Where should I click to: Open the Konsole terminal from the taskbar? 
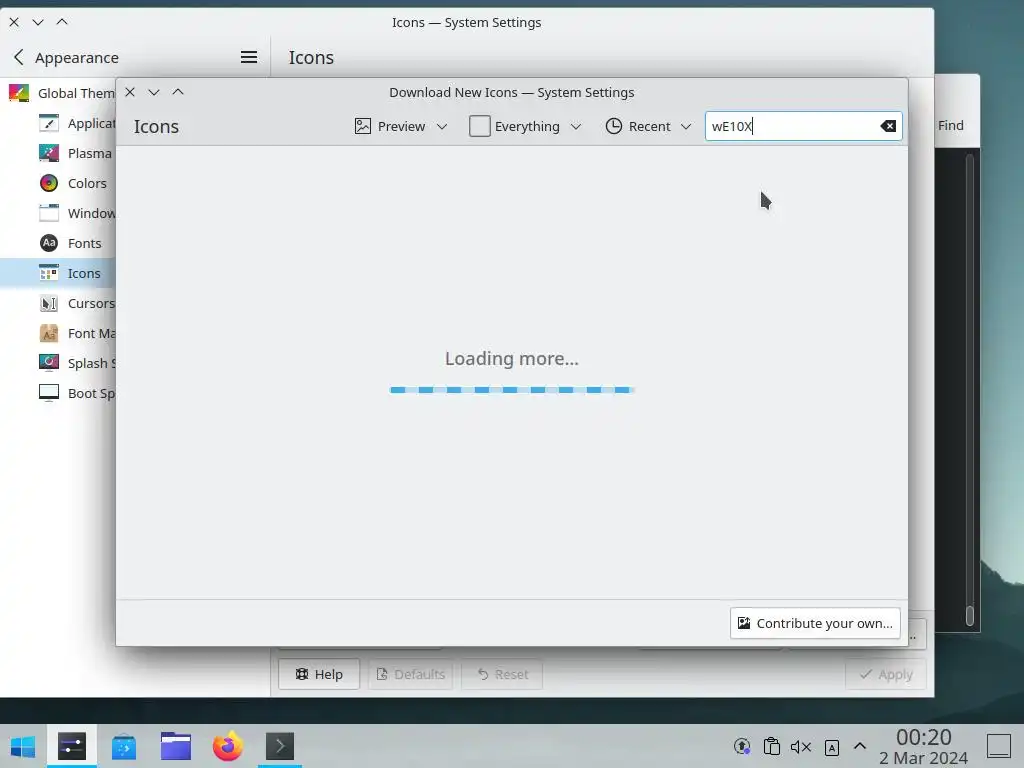pos(280,746)
